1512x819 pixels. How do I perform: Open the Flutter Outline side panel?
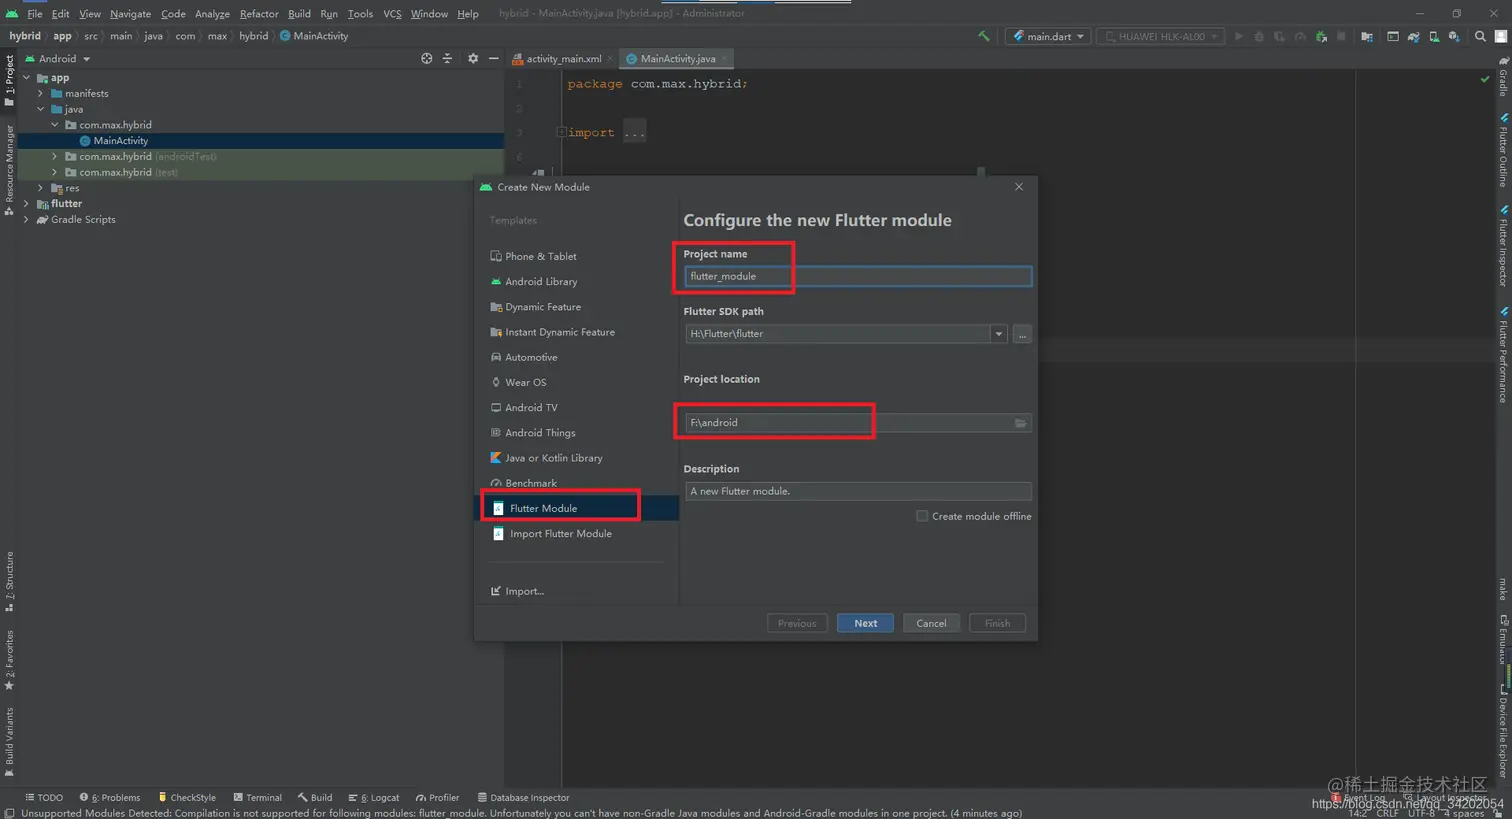pyautogui.click(x=1502, y=151)
